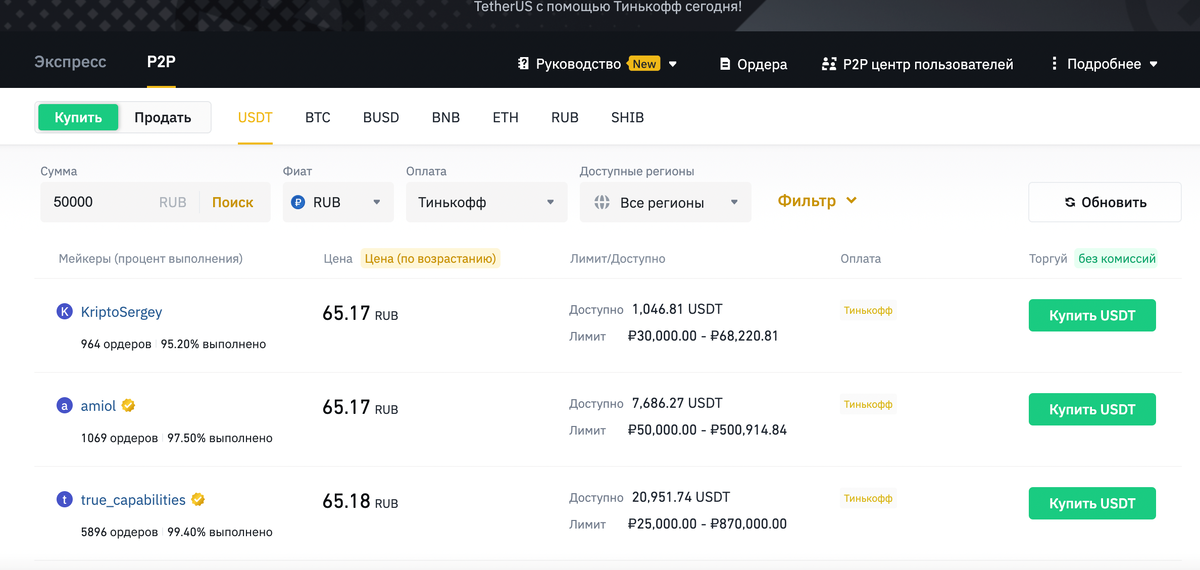Click the Мейкеры (процент выполнения) column header
Viewport: 1200px width, 570px height.
[x=150, y=258]
